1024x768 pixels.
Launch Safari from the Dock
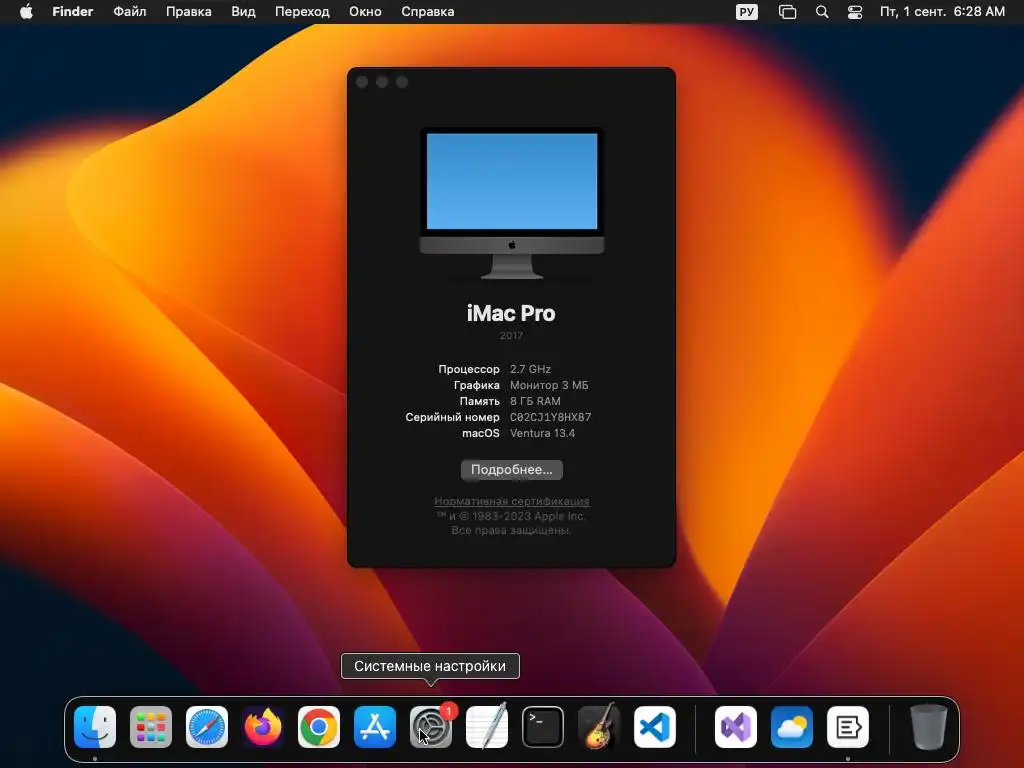(207, 727)
